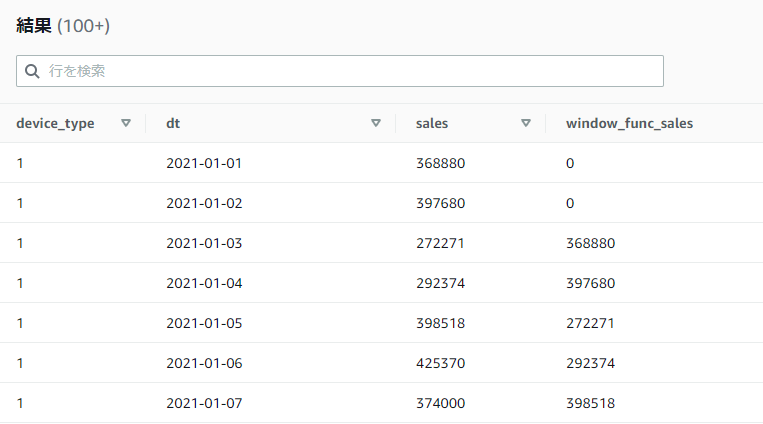
Task: Select sales value 425370
Action: 440,363
